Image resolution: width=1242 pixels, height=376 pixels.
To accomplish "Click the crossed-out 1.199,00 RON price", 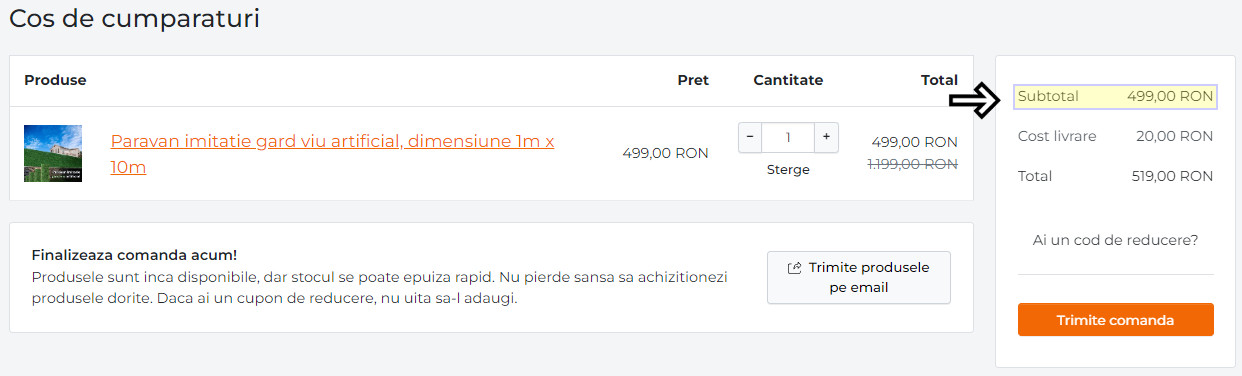I will point(912,164).
